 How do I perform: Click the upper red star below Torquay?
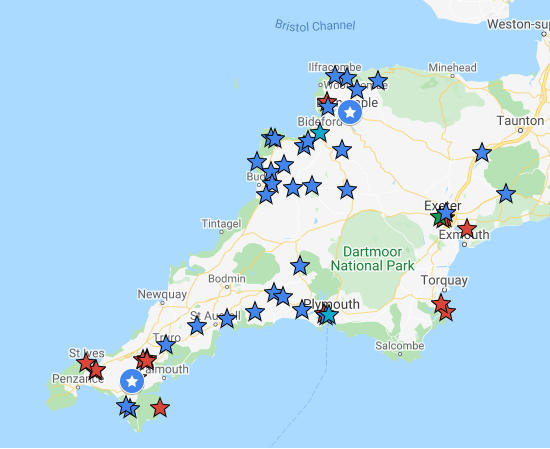(441, 303)
